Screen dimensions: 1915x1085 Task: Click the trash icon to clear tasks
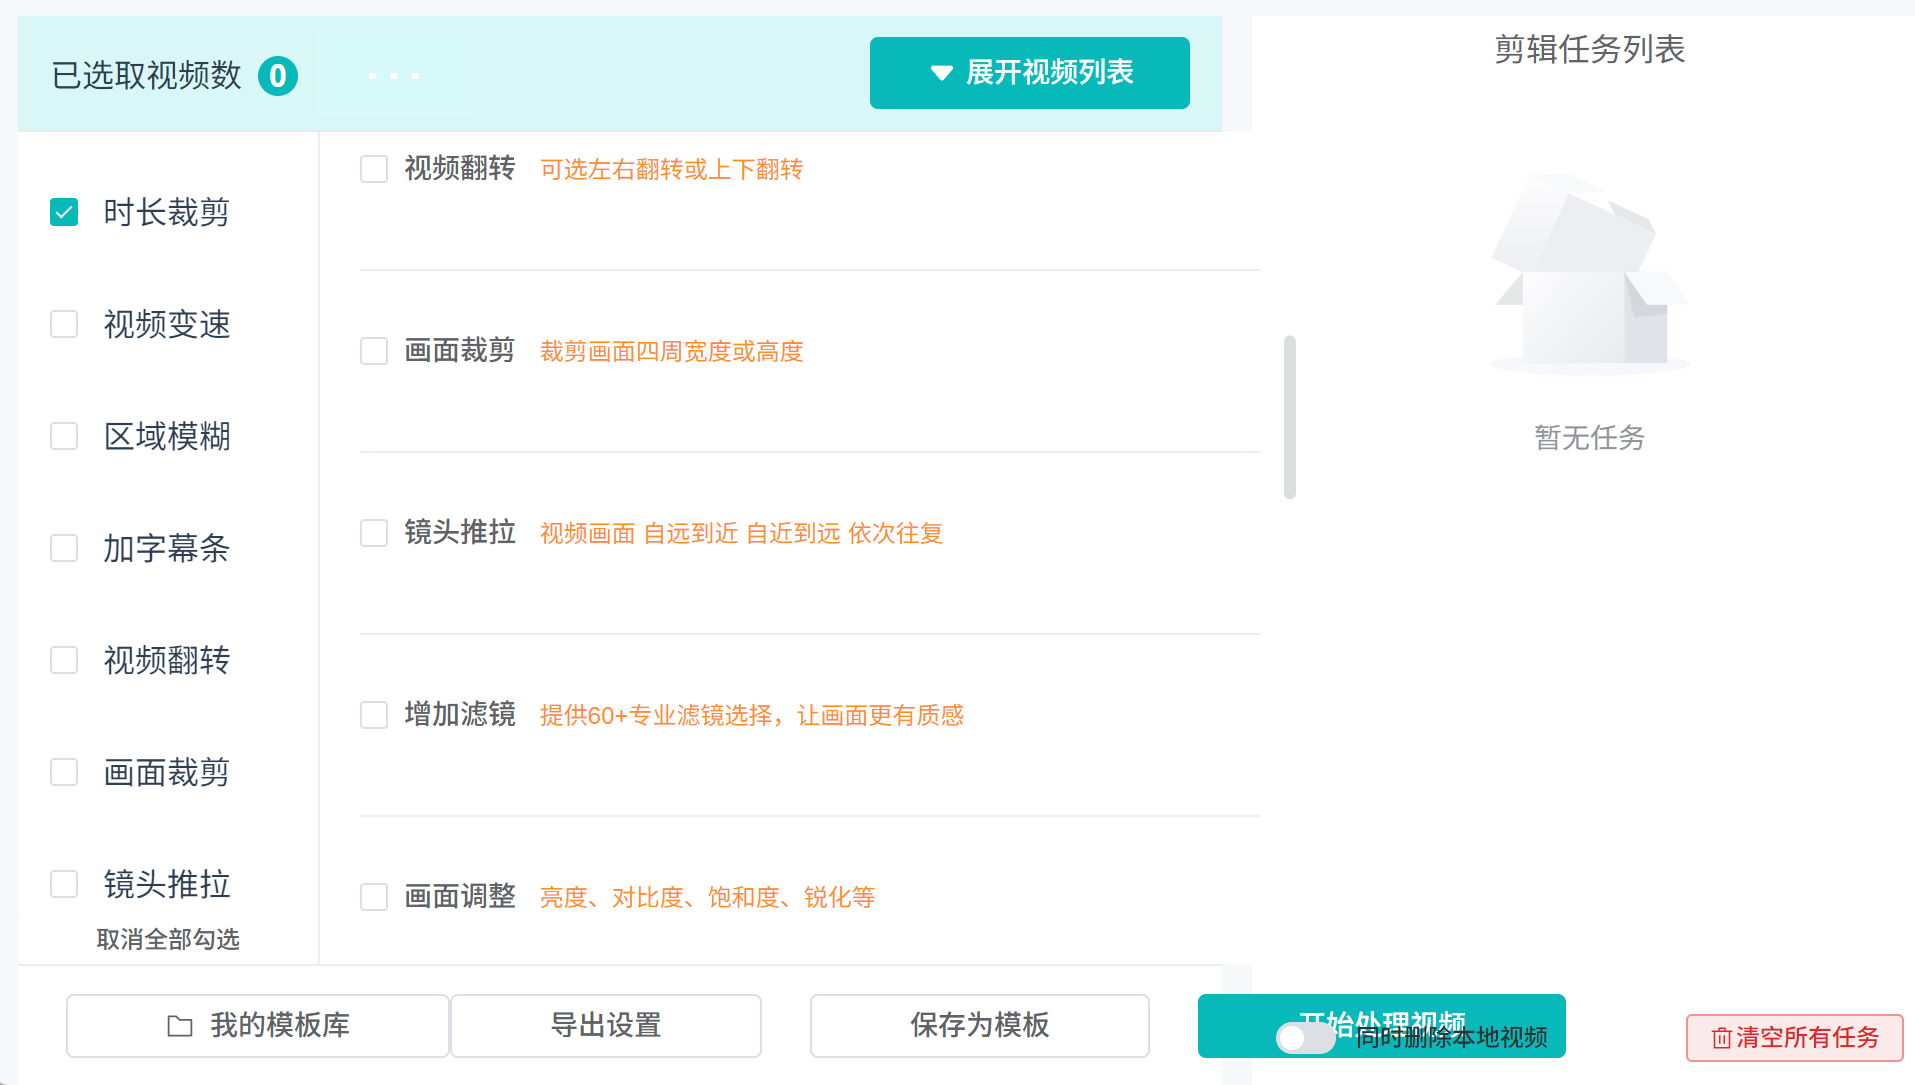1721,1038
